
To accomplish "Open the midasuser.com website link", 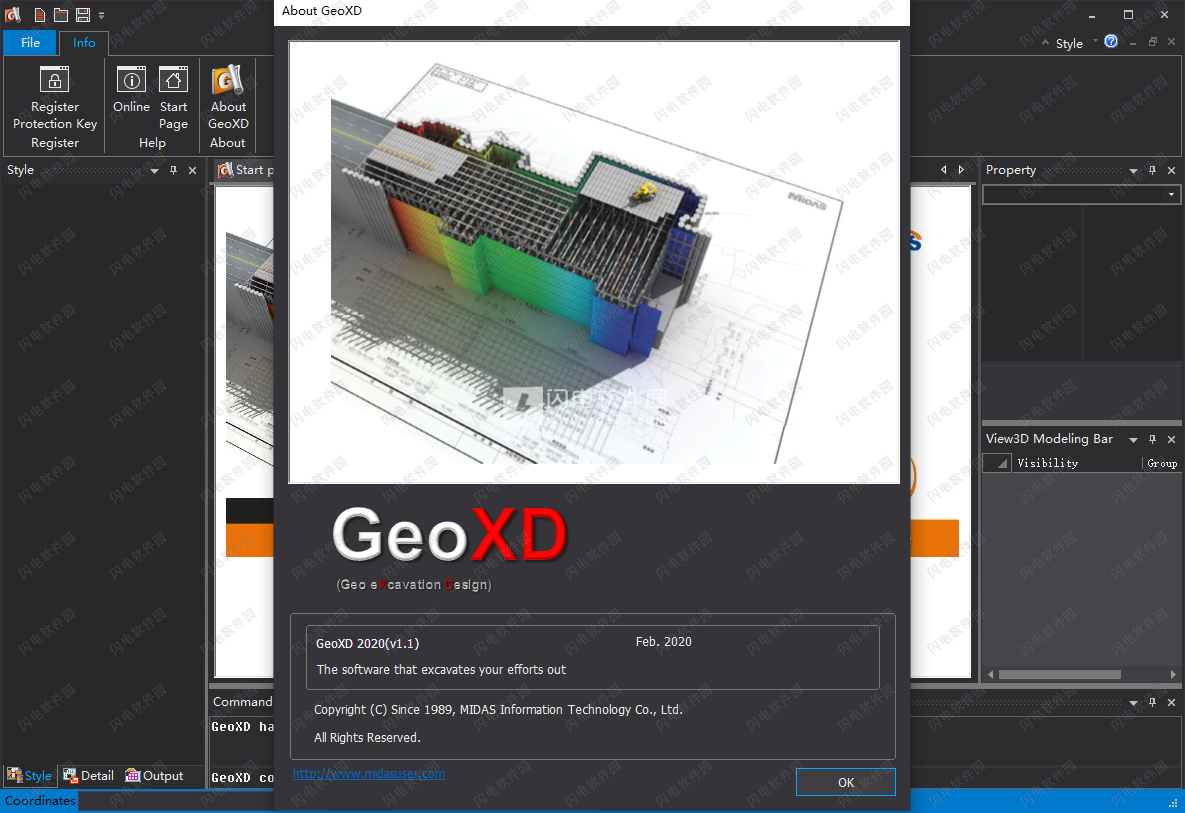I will (369, 774).
